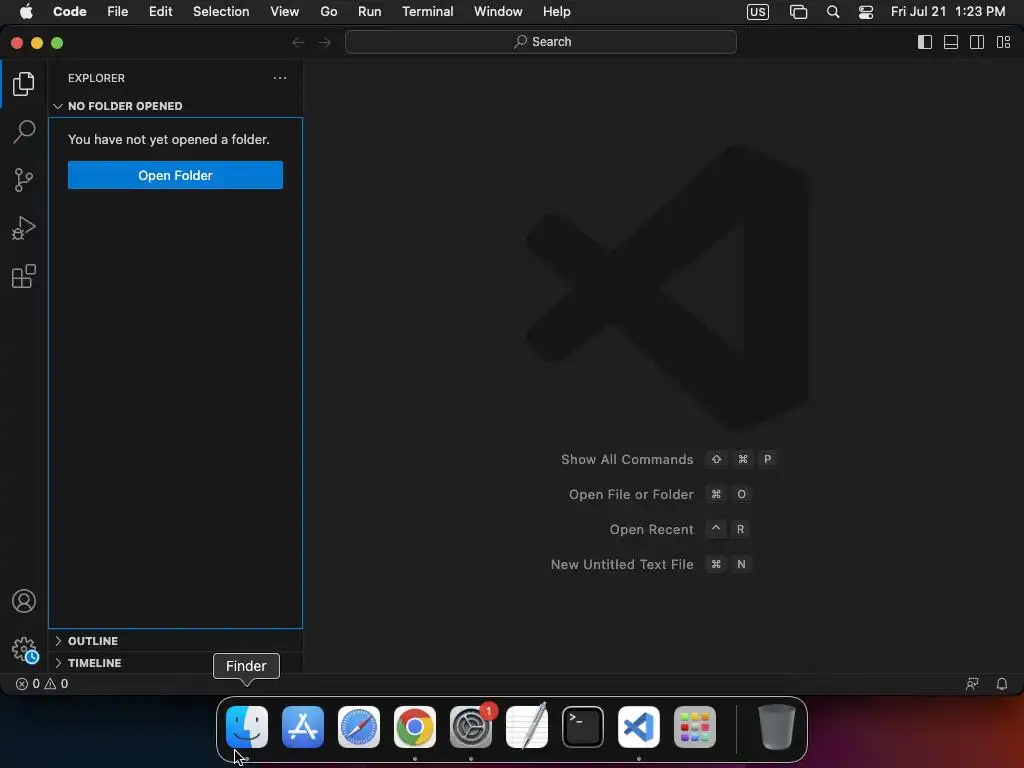Viewport: 1024px width, 768px height.
Task: Open Control Center in the menu bar
Action: click(866, 12)
